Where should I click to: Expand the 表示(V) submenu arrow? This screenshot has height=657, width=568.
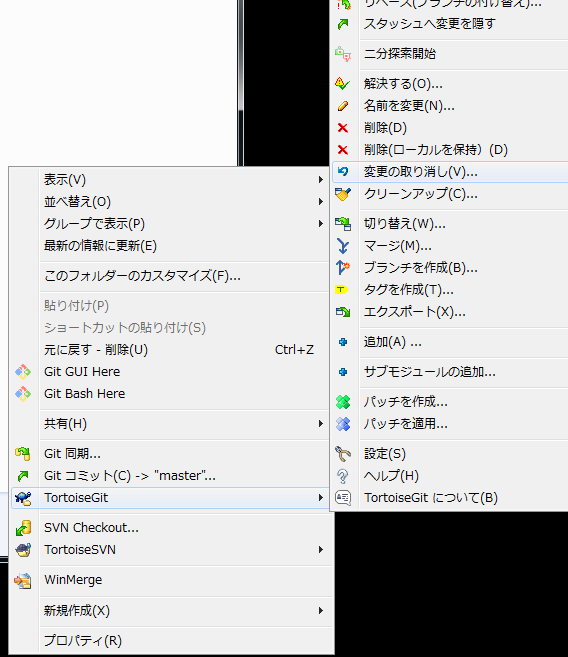(x=320, y=180)
